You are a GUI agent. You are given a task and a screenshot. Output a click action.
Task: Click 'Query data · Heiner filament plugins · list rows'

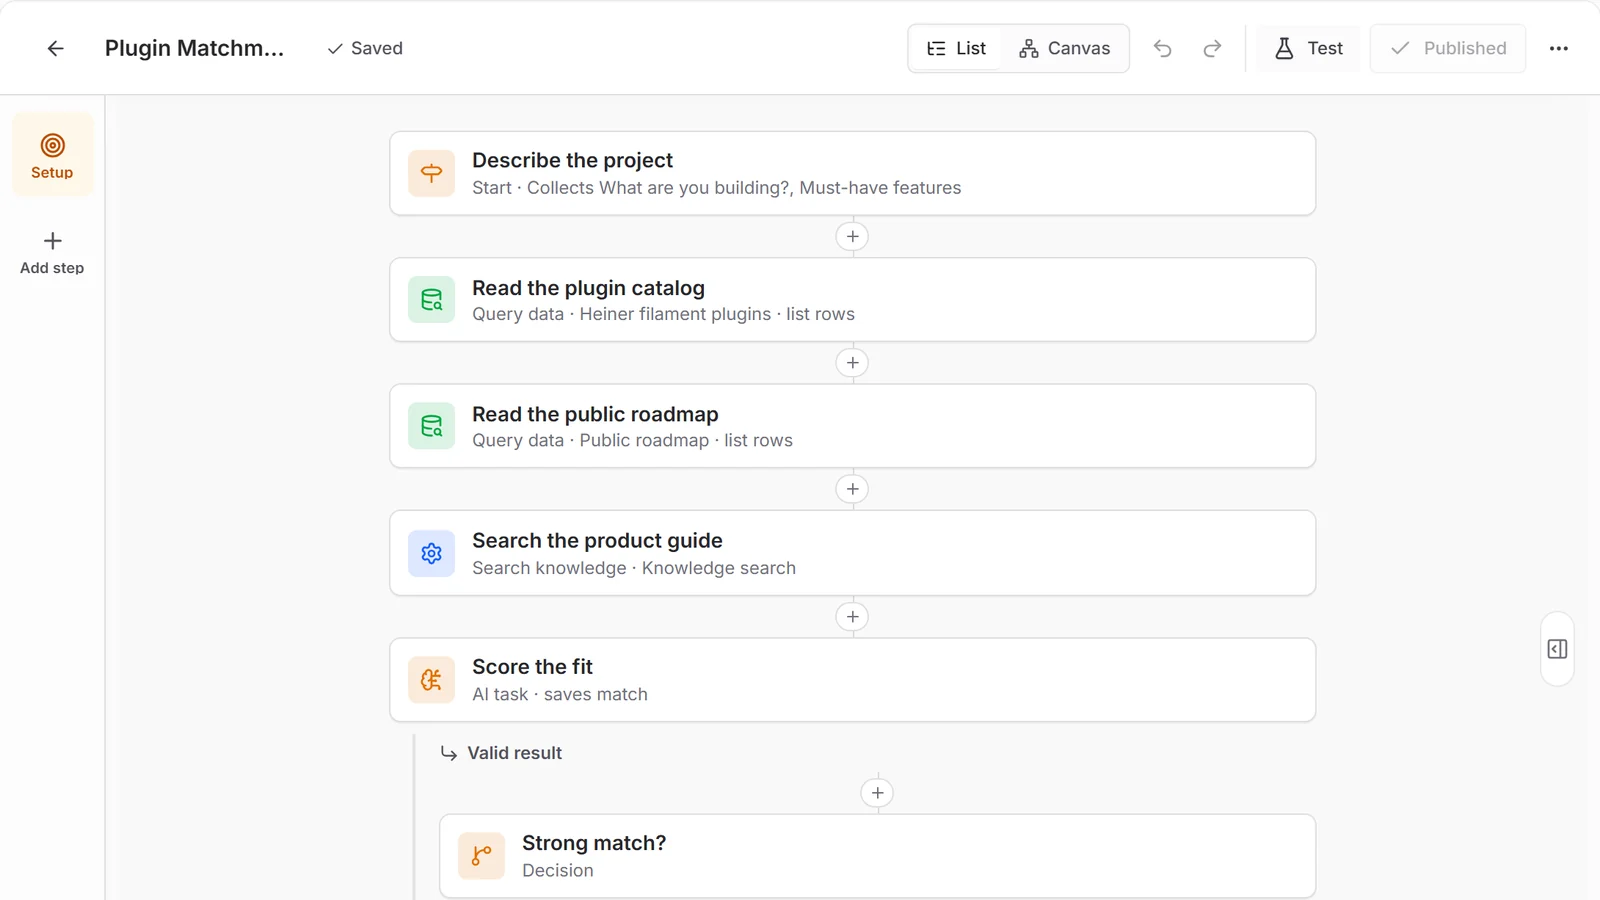pos(663,314)
